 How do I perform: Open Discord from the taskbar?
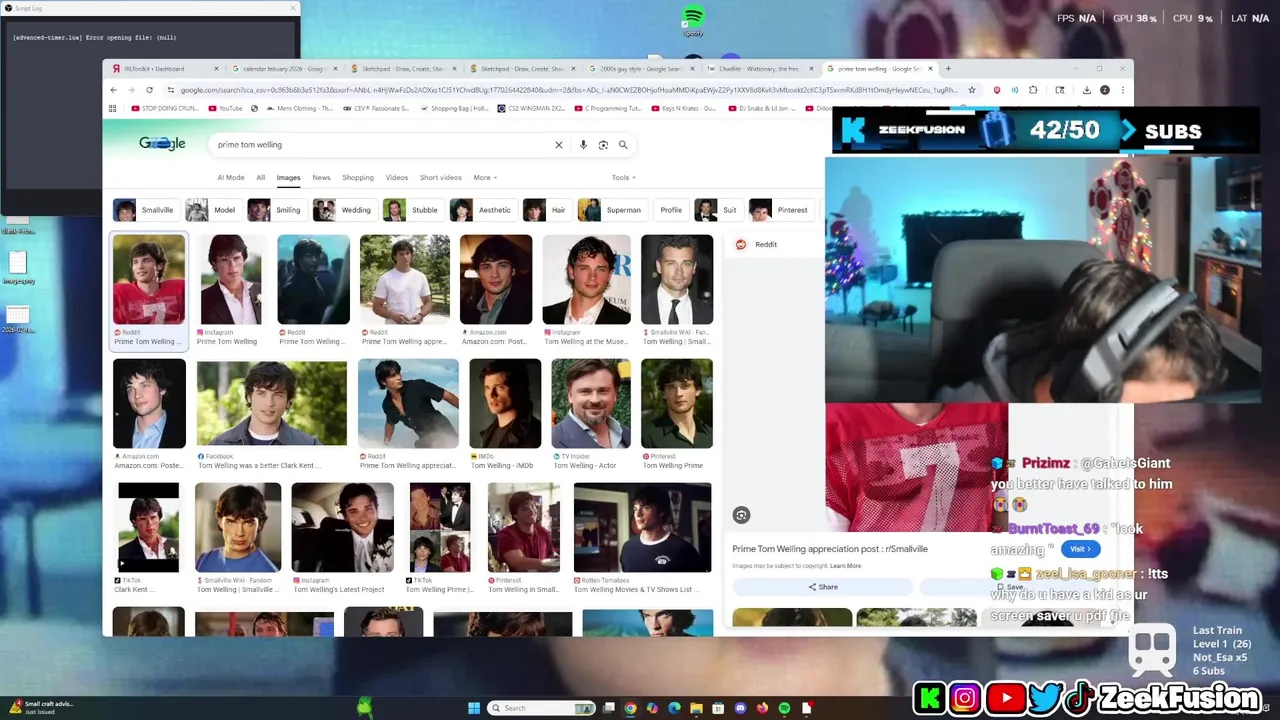point(740,708)
